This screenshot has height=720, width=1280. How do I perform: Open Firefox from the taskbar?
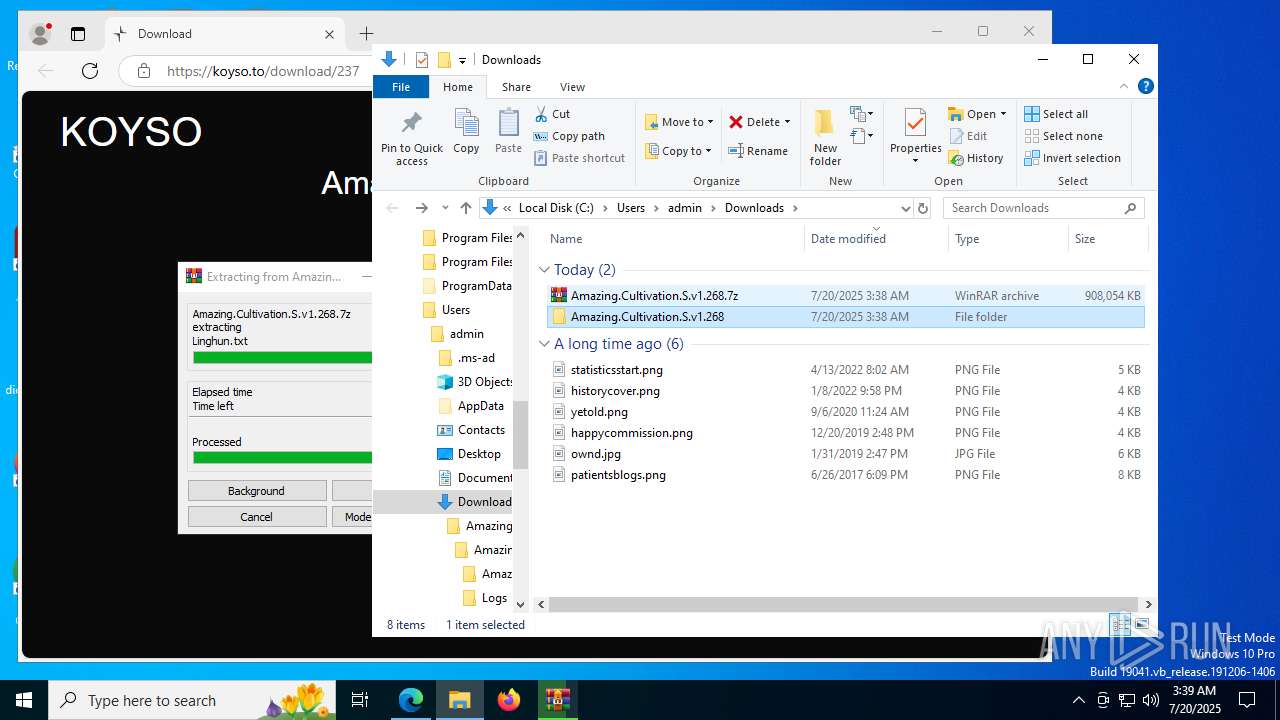509,700
